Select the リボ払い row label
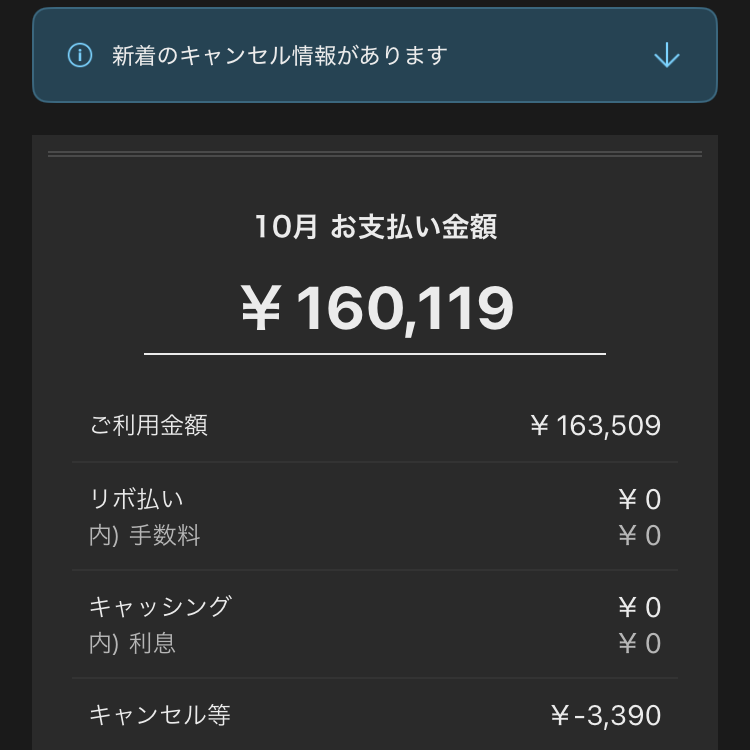Viewport: 750px width, 750px height. pos(137,499)
